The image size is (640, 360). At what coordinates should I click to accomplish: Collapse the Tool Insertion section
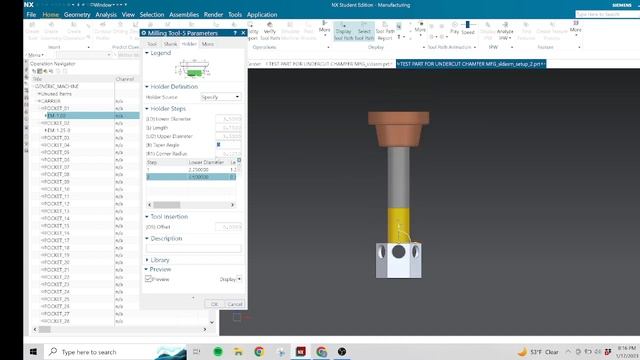point(147,217)
